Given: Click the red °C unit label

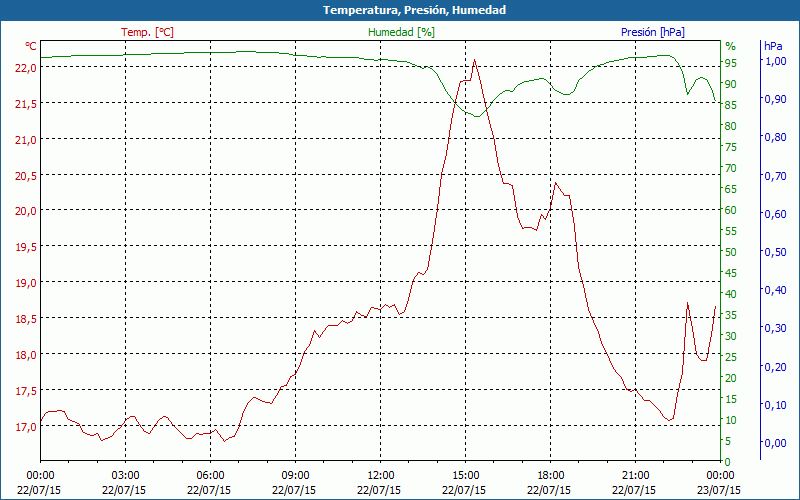Looking at the screenshot, I should tap(31, 46).
